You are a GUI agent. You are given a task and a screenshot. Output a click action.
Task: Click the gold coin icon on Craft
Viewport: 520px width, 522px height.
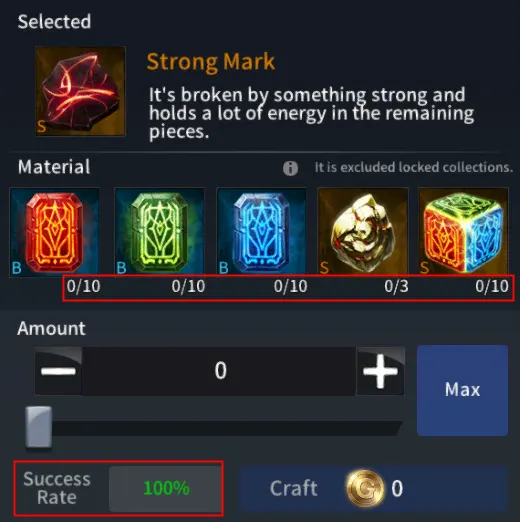coord(365,488)
